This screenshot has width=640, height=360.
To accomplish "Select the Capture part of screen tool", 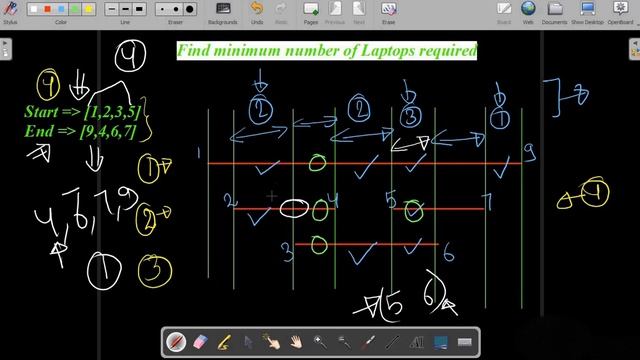I will click(441, 342).
